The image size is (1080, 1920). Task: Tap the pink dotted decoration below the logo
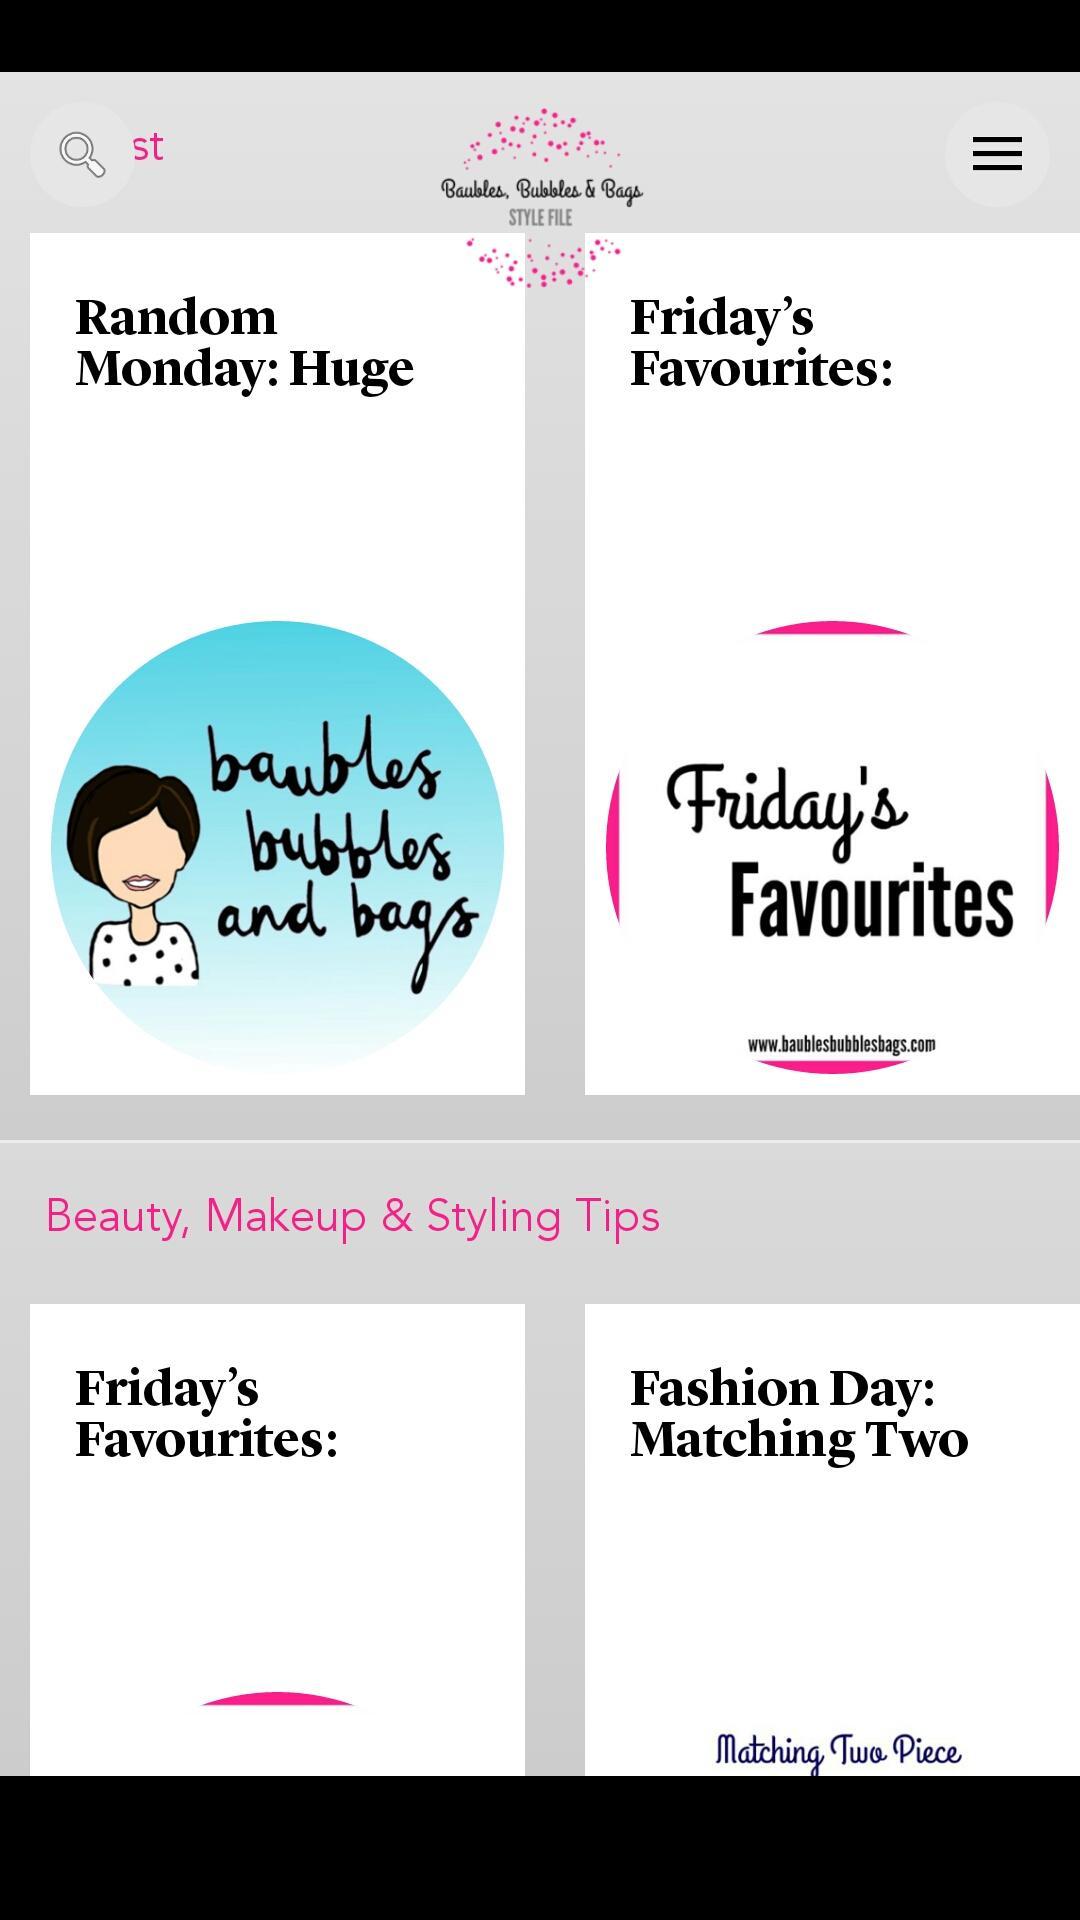point(543,262)
